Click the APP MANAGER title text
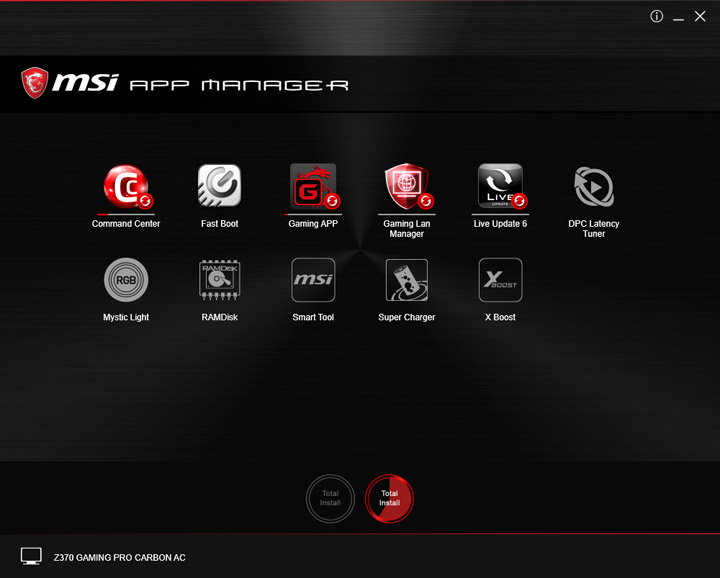This screenshot has width=720, height=578. click(x=239, y=85)
